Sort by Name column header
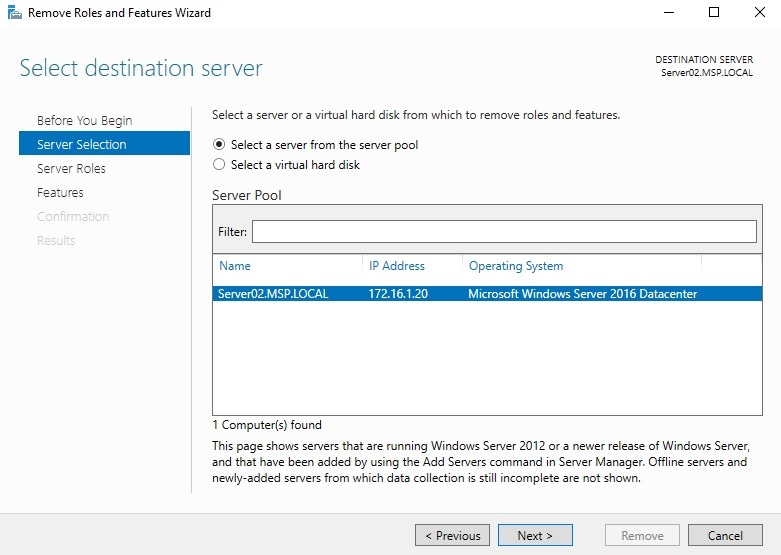The width and height of the screenshot is (781, 555). [x=235, y=266]
